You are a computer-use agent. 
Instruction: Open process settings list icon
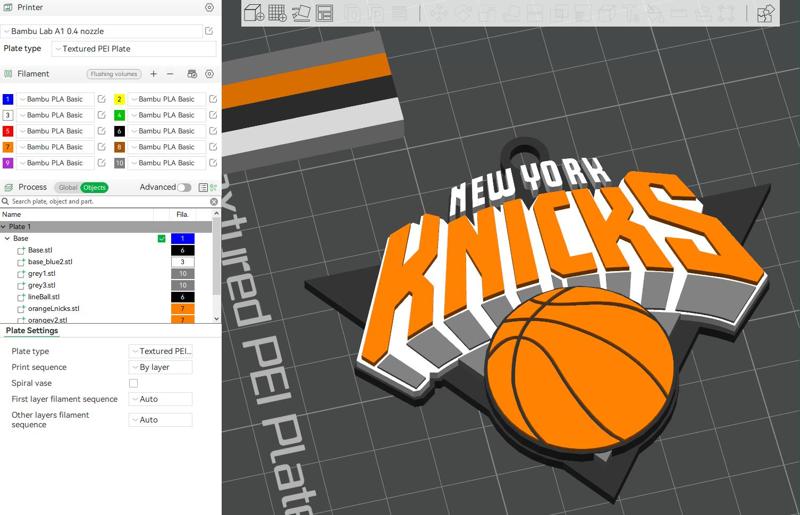203,187
